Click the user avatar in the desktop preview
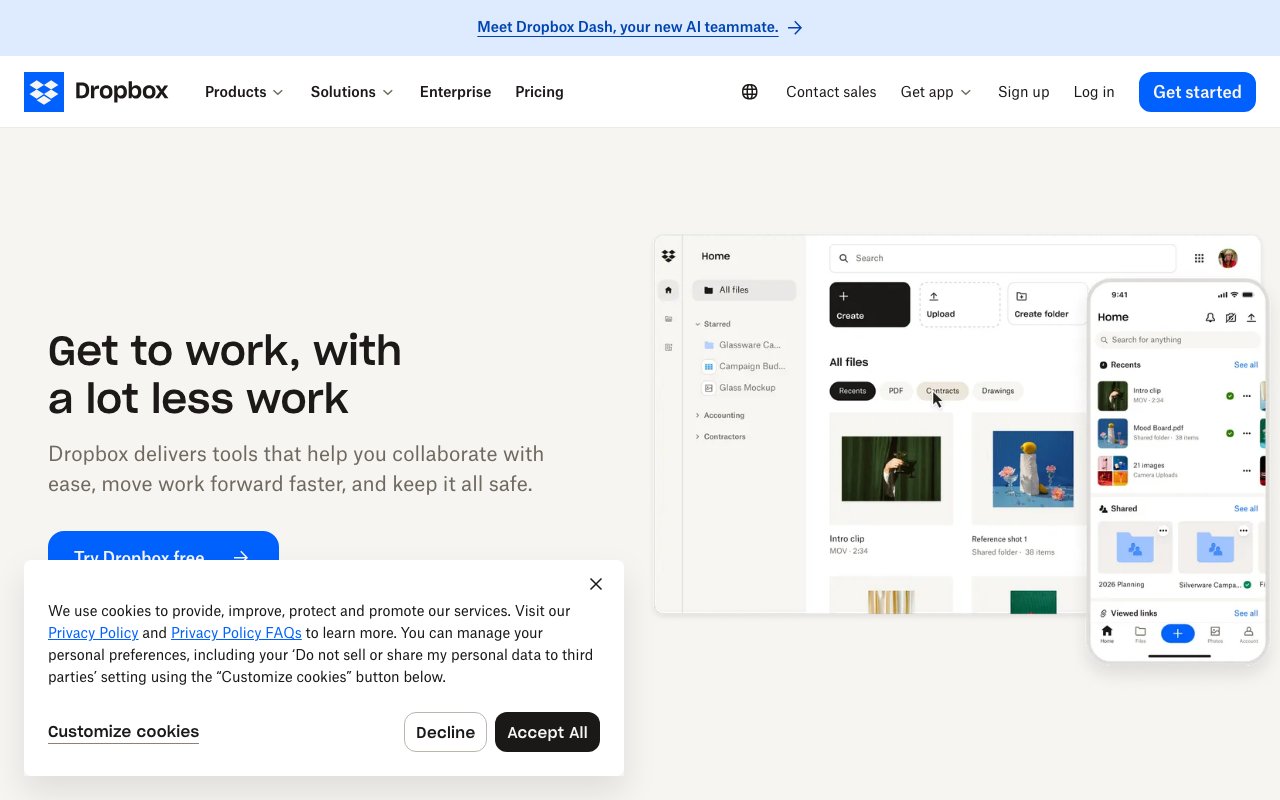 coord(1228,258)
